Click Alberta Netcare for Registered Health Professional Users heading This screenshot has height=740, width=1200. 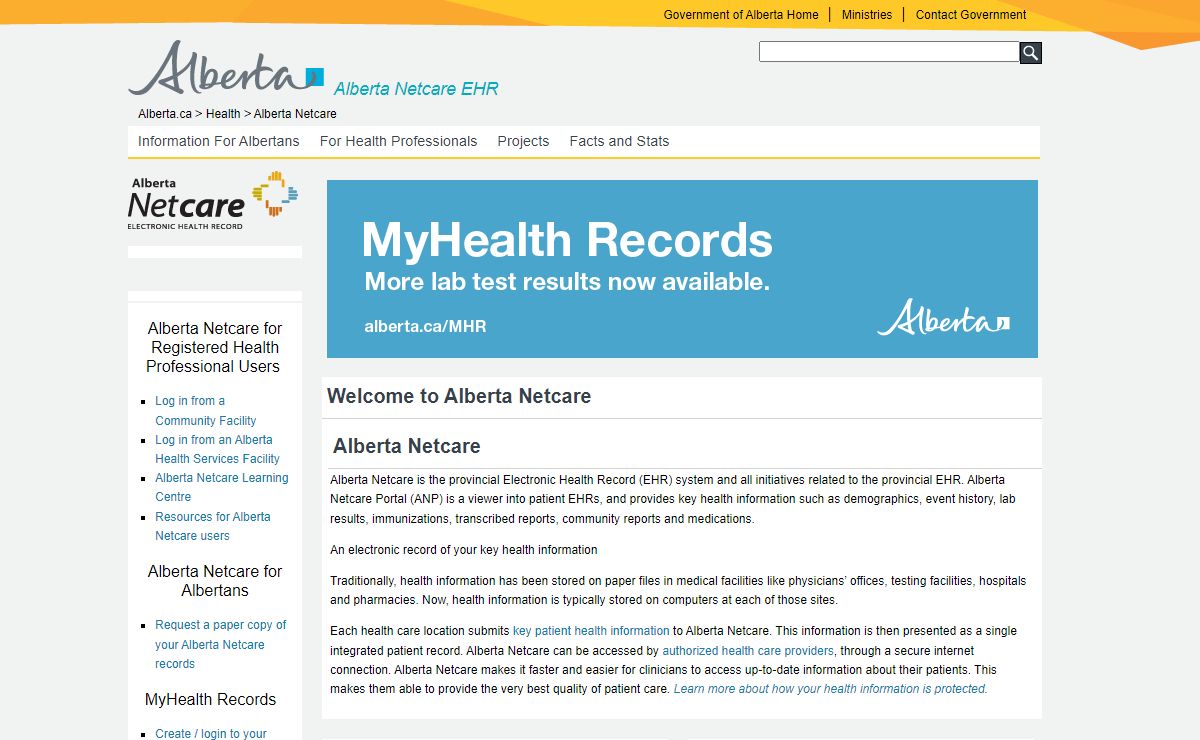214,347
